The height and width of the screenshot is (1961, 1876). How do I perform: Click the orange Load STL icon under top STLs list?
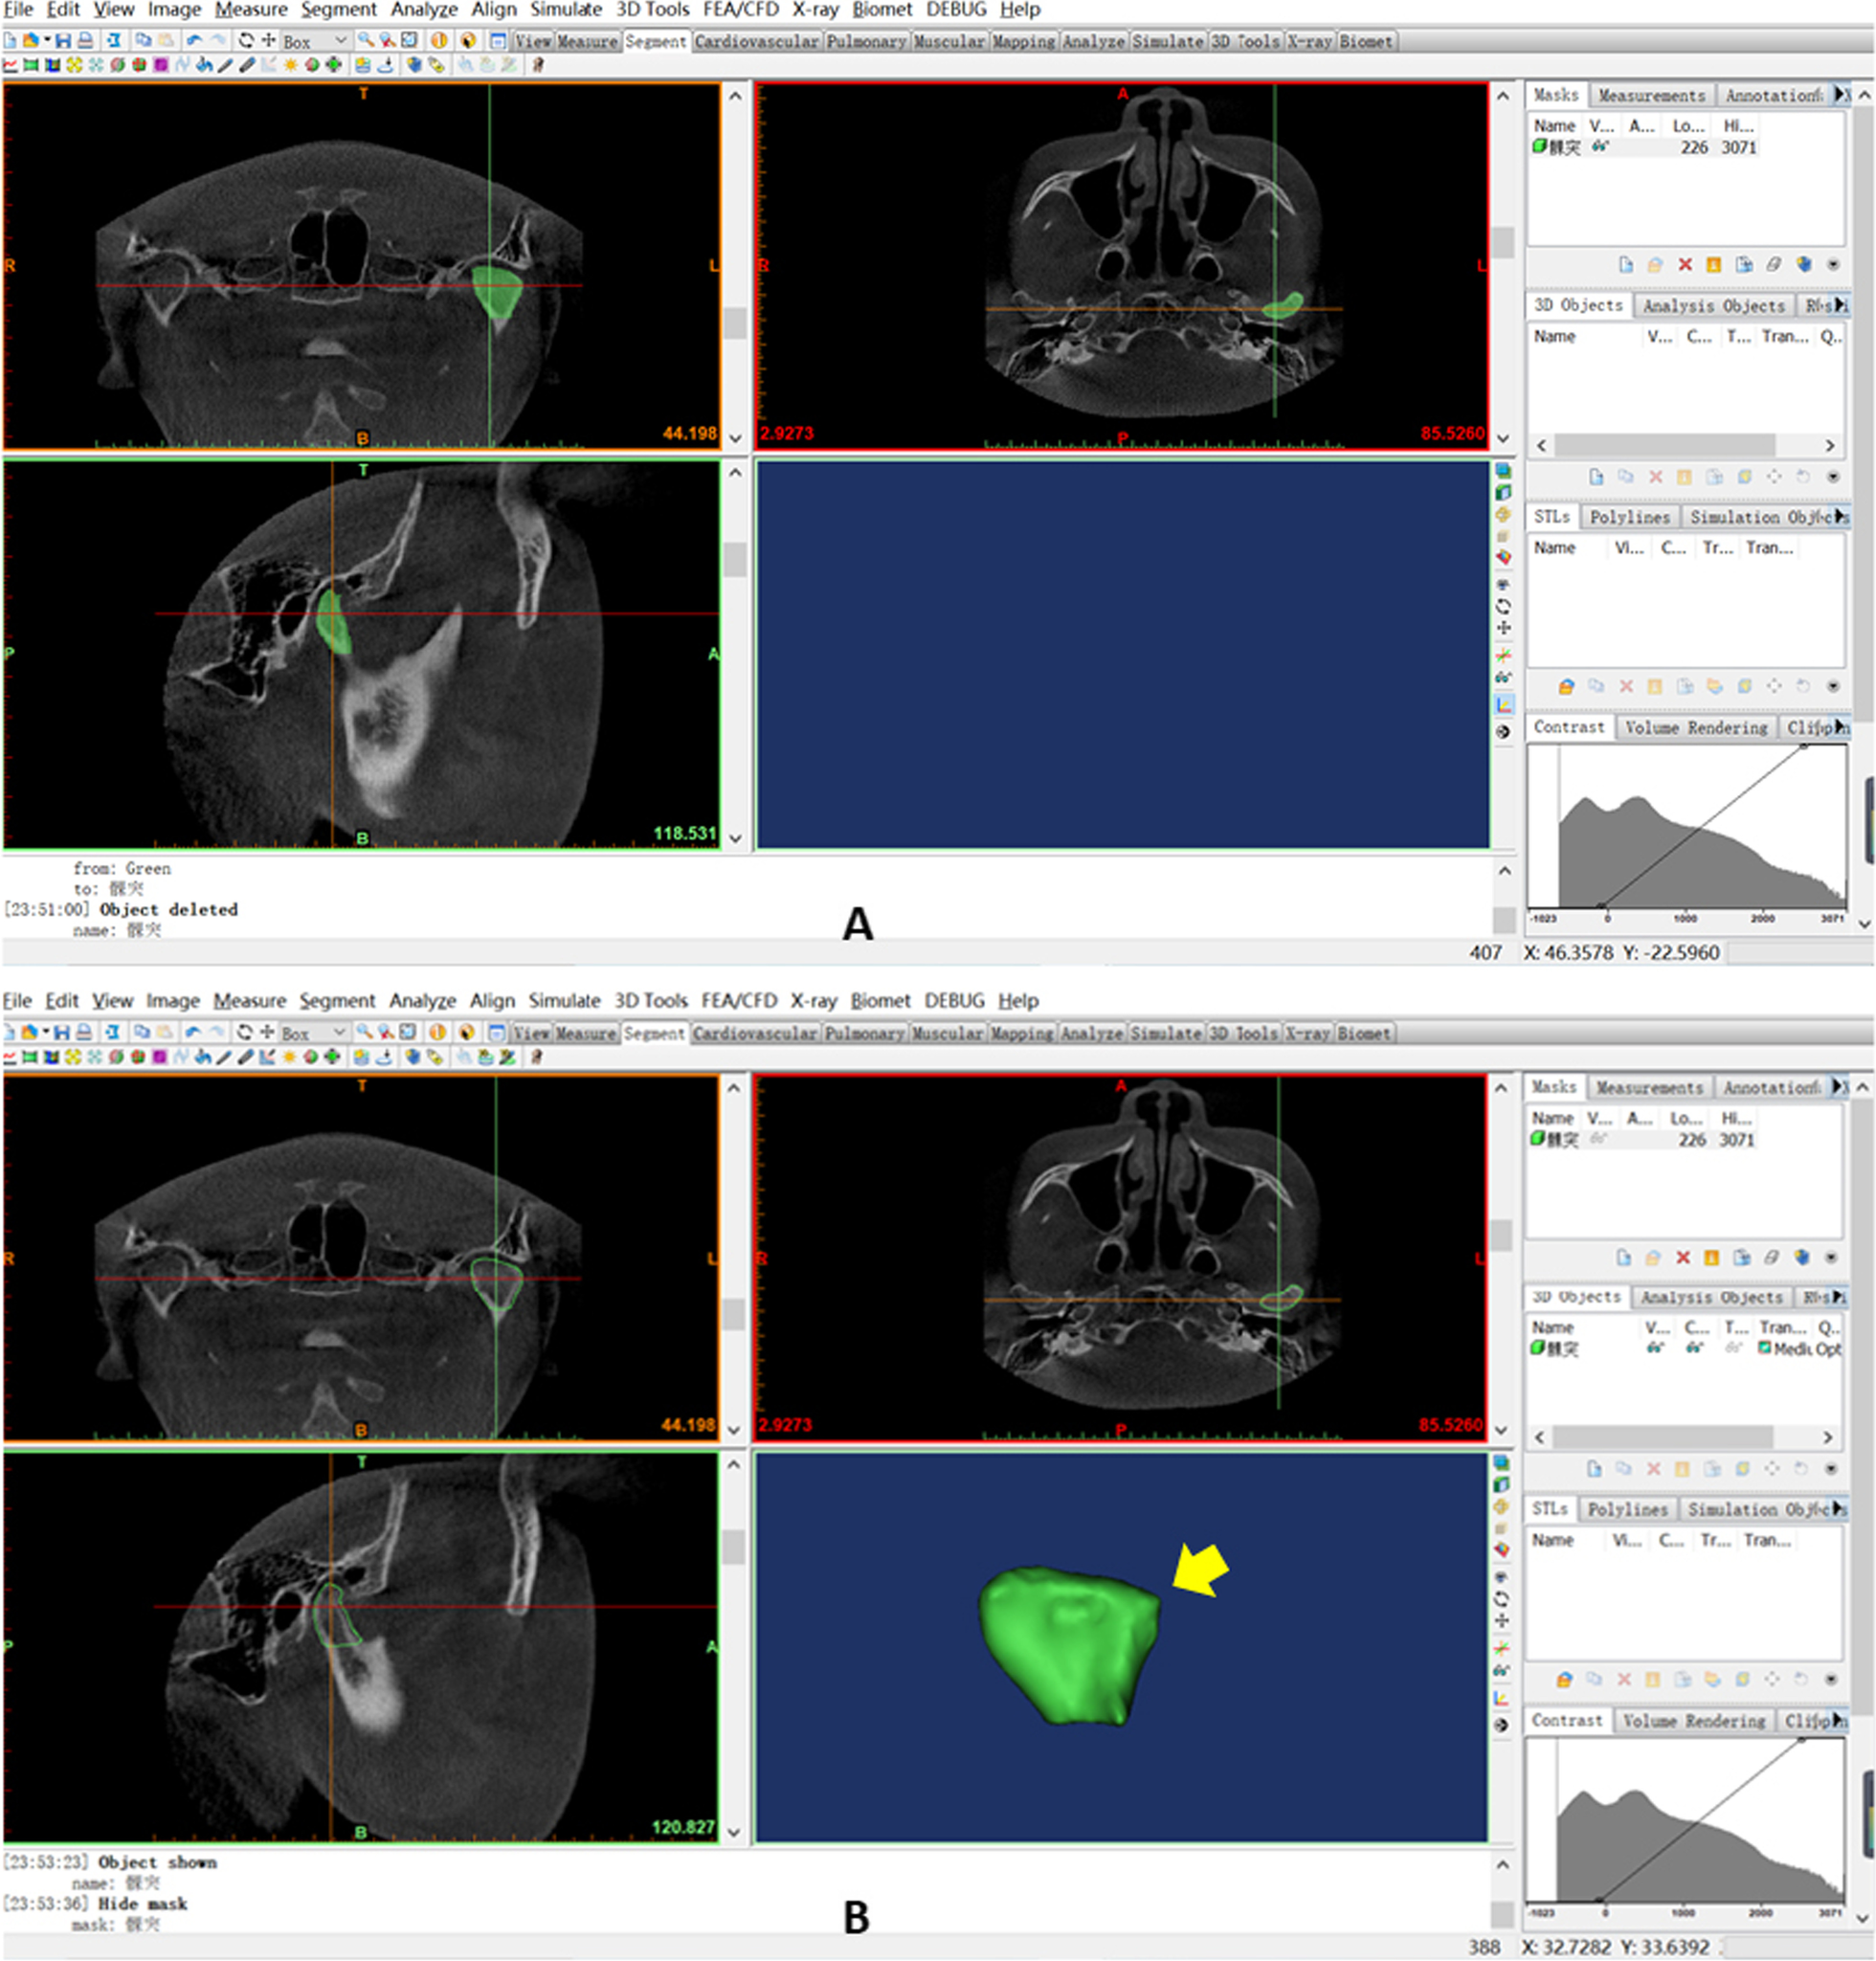coord(1567,686)
